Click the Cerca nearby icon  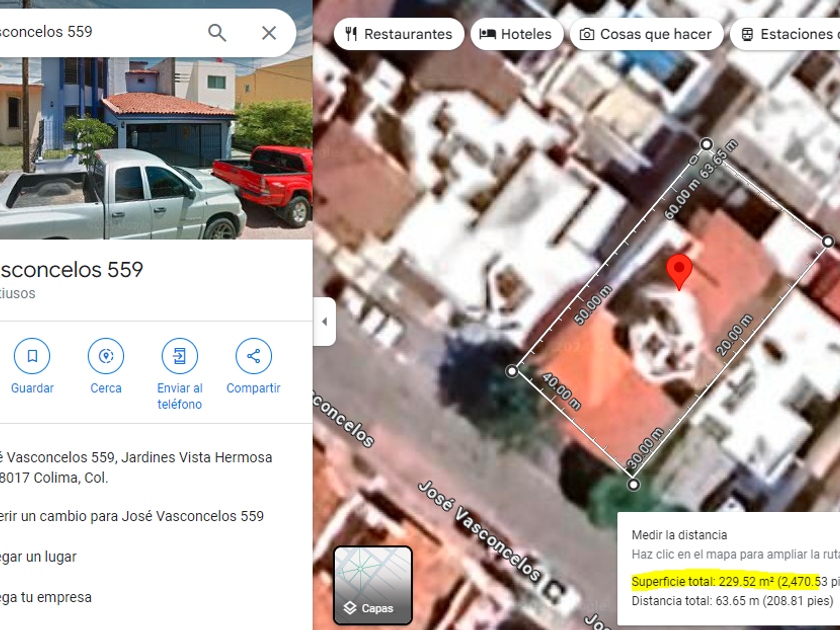(106, 356)
